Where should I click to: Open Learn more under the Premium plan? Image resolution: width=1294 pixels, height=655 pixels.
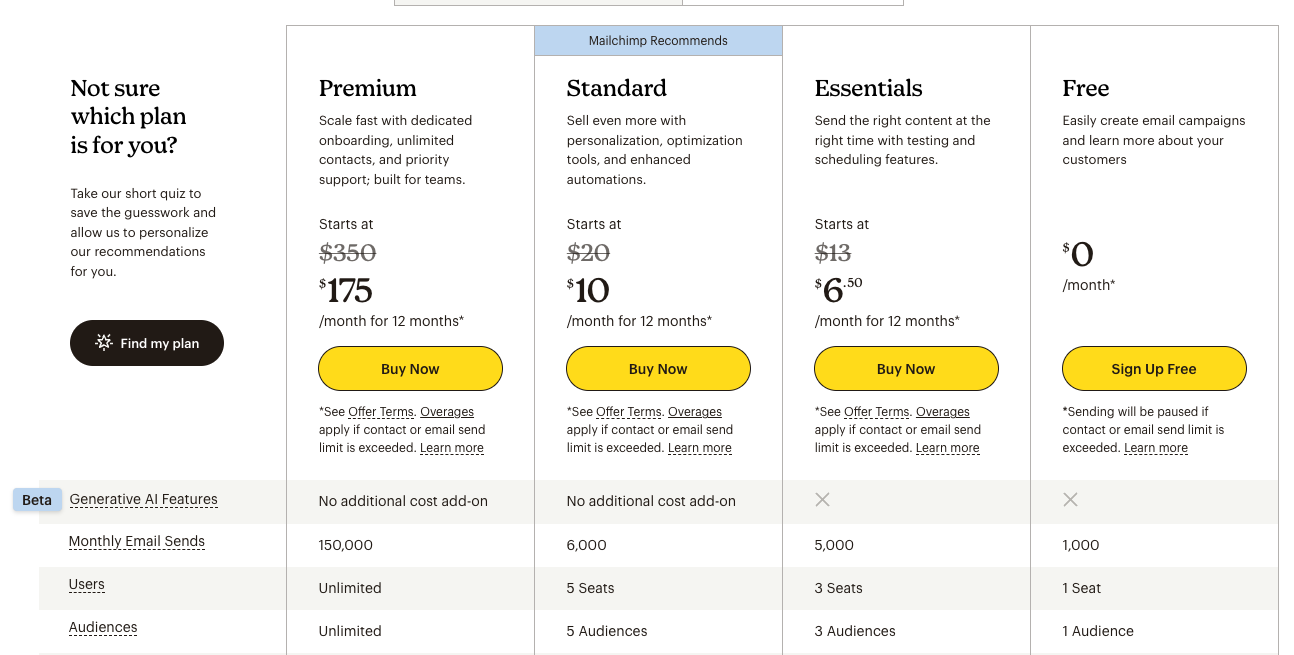[452, 448]
